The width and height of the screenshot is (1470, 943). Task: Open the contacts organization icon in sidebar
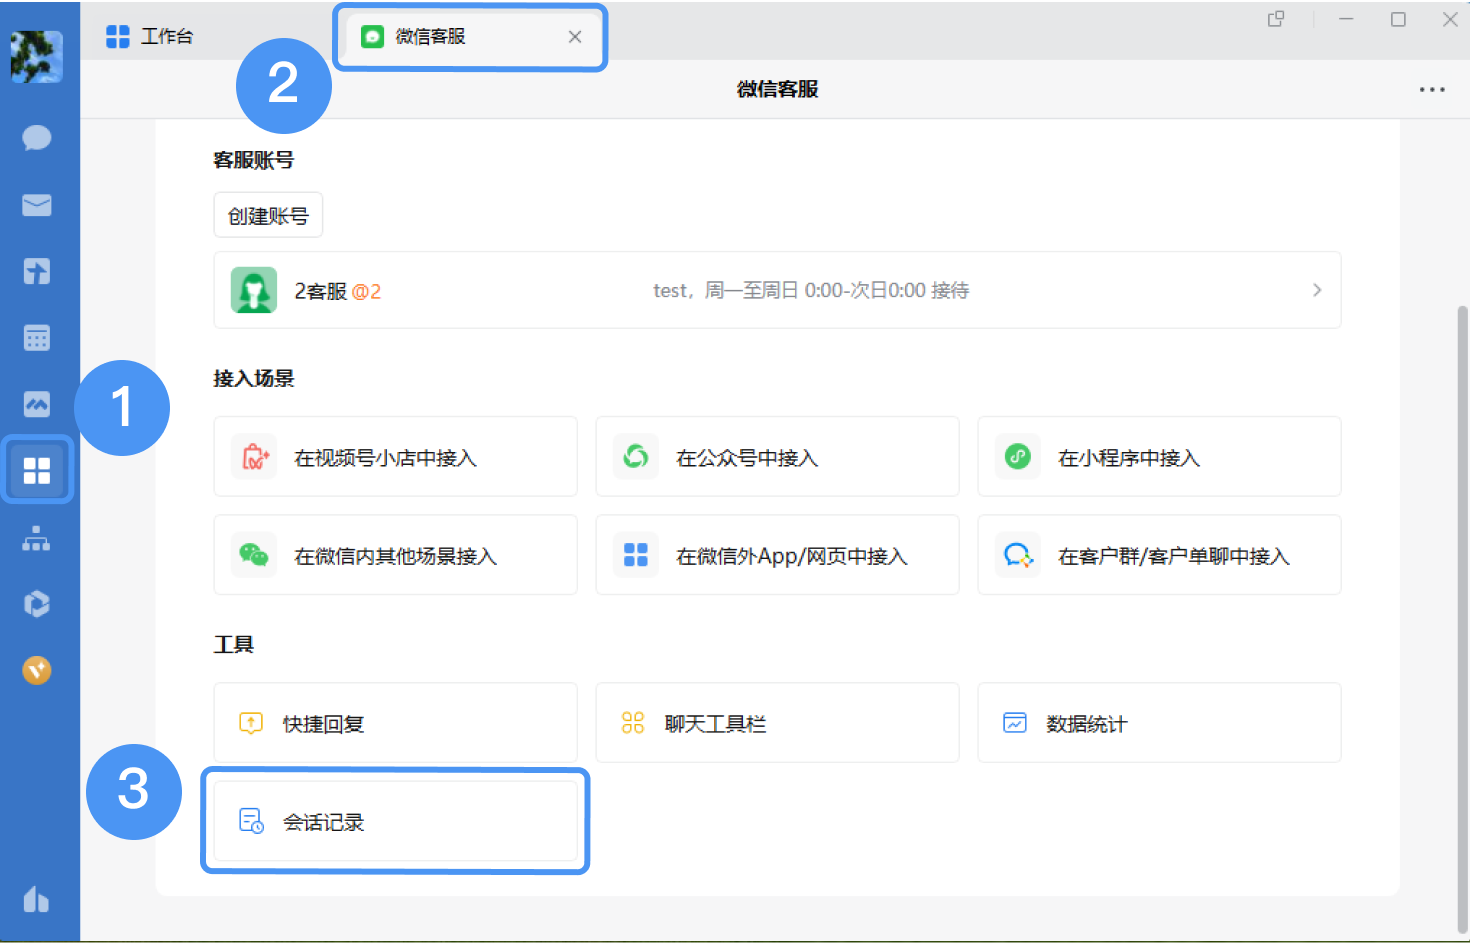point(37,538)
